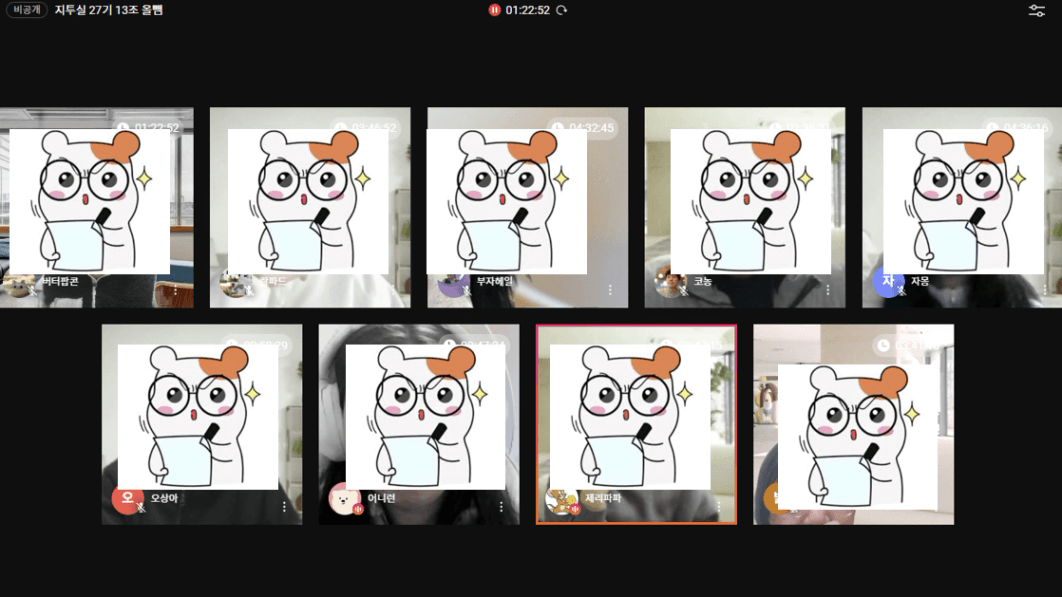1062x597 pixels.
Task: Open the more options menu on 부자헤일's tile
Action: click(610, 290)
